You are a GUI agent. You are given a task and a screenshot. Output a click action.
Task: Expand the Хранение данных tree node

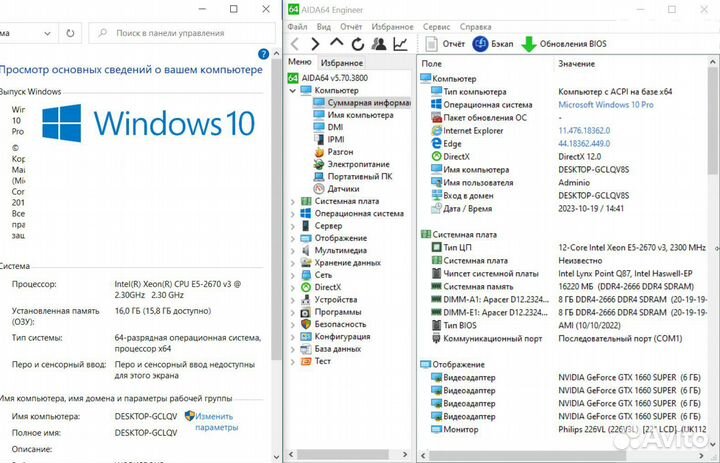click(x=292, y=263)
